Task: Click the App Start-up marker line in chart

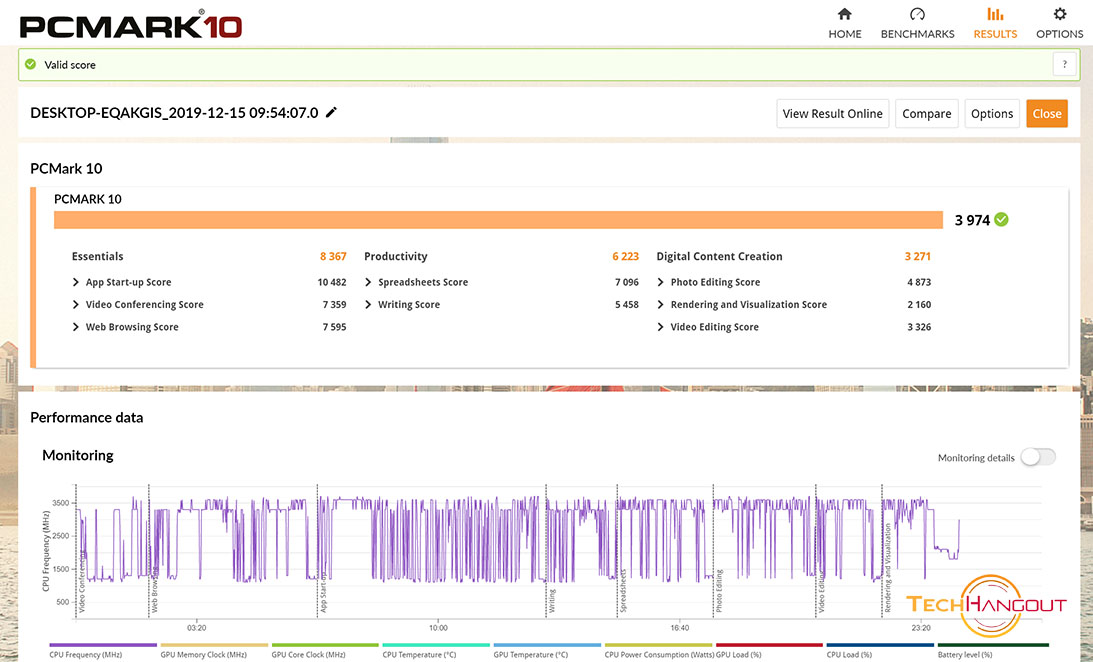Action: click(317, 551)
